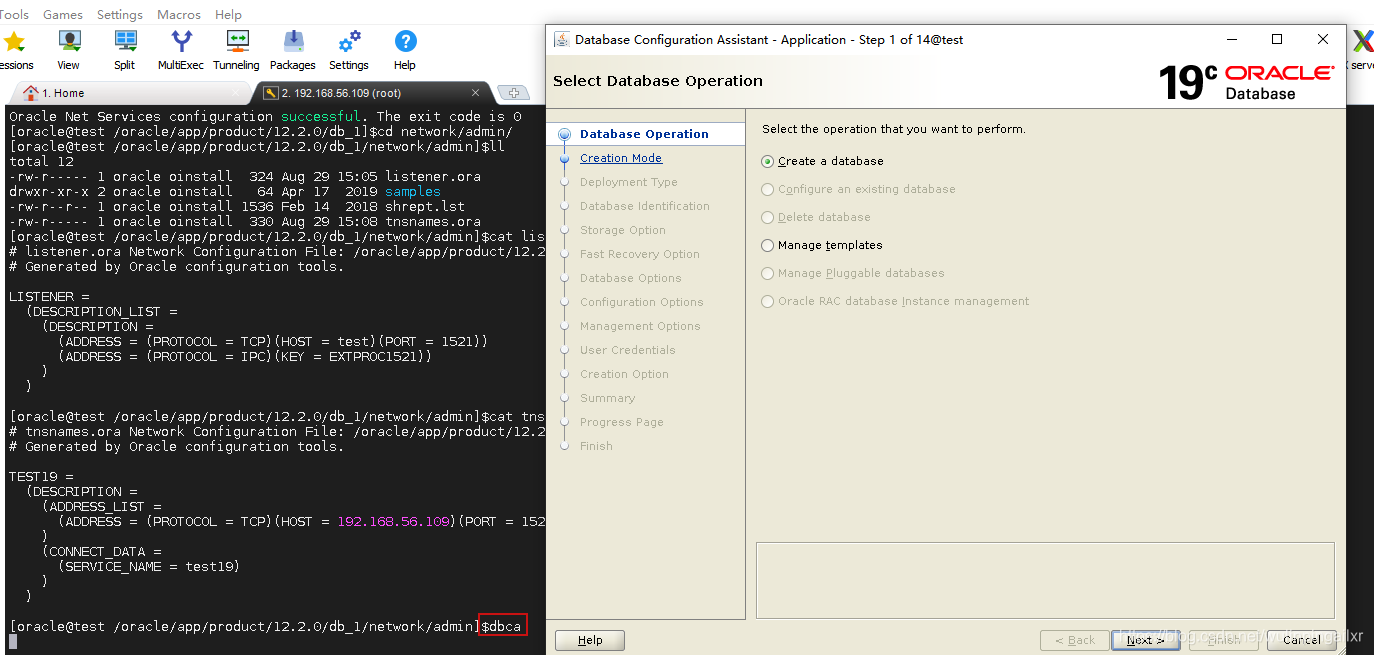
Task: Open the Sessions star icon
Action: click(14, 49)
